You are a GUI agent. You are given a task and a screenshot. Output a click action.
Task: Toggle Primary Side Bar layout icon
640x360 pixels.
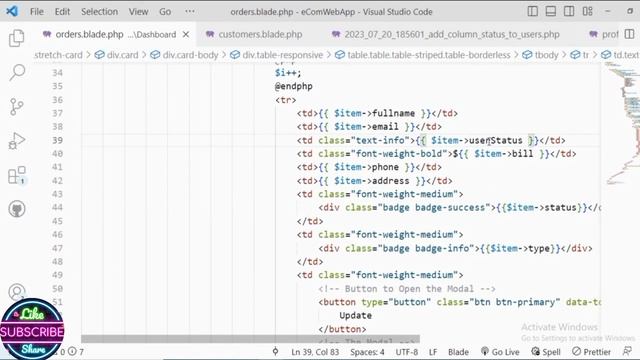pyautogui.click(x=533, y=11)
